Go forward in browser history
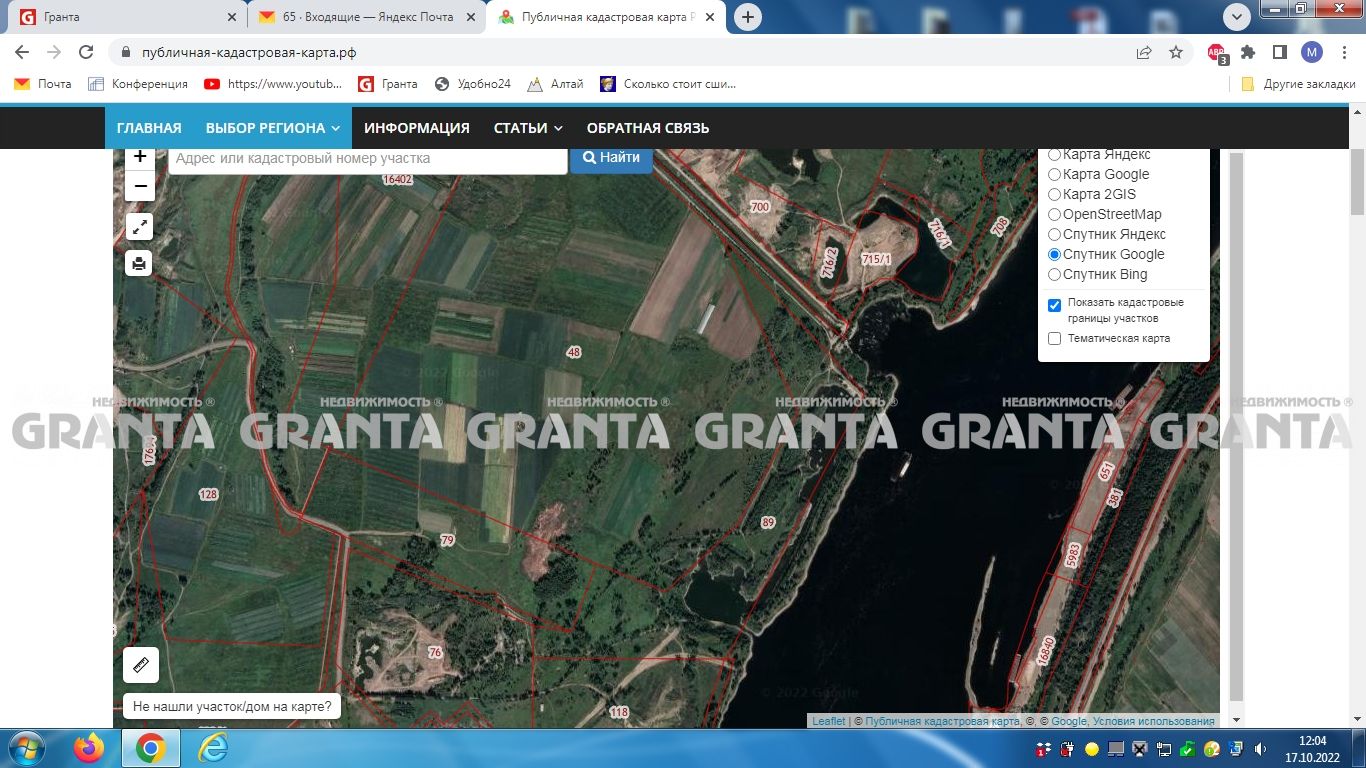 54,52
